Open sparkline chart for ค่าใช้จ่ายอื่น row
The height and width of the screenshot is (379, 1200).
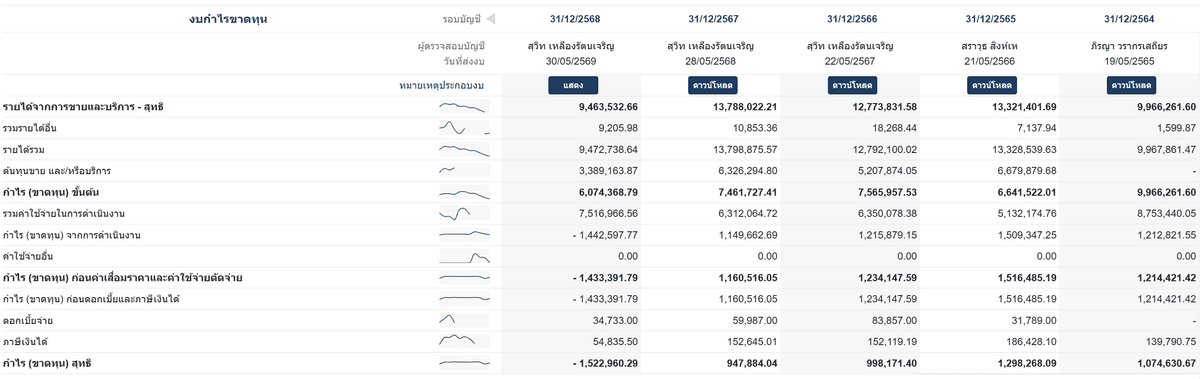pos(465,257)
